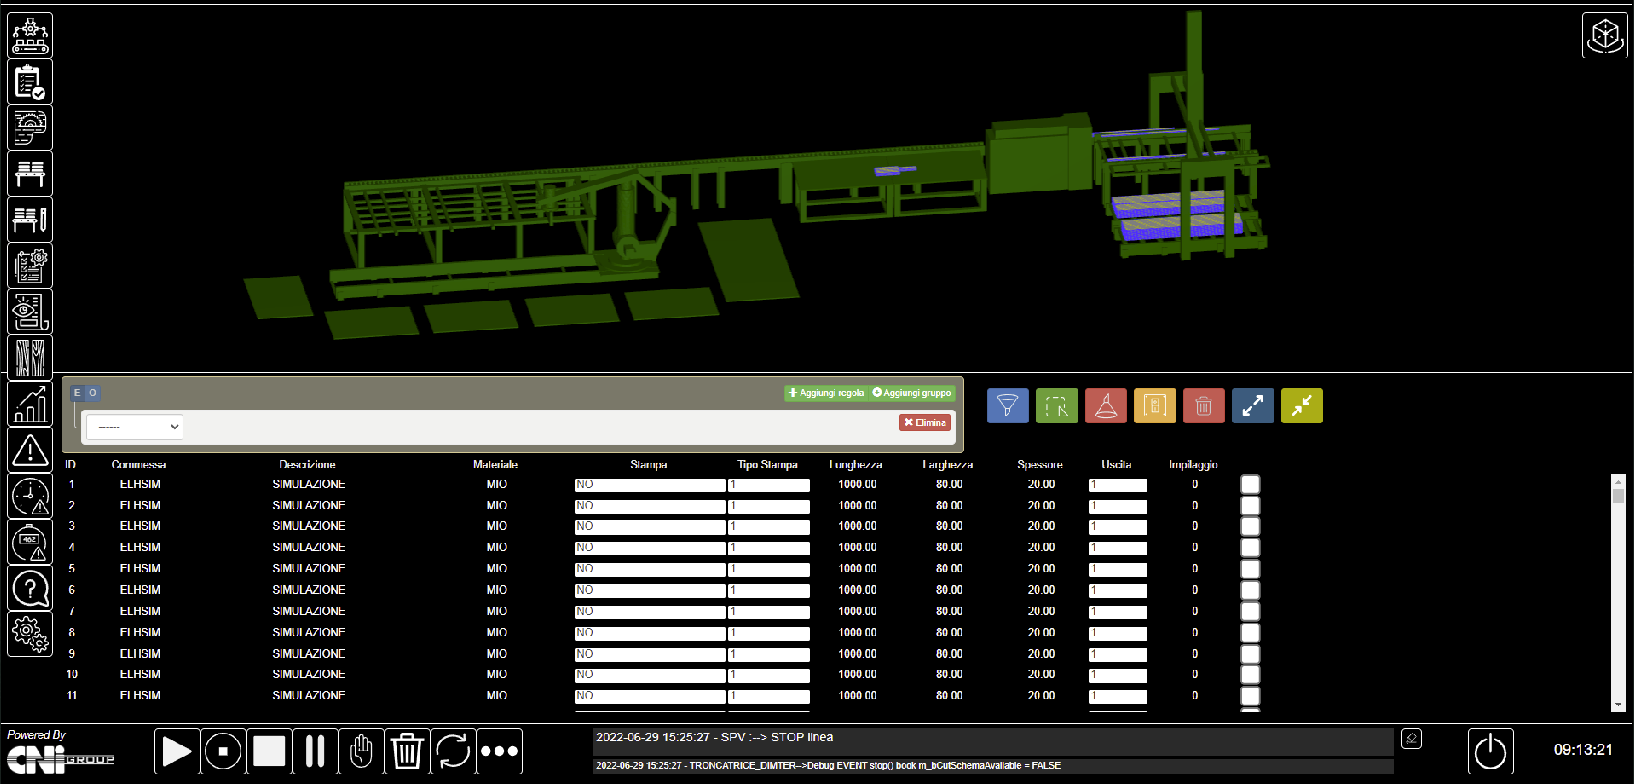Click the Tipo Stampa field in row 3

tap(769, 527)
